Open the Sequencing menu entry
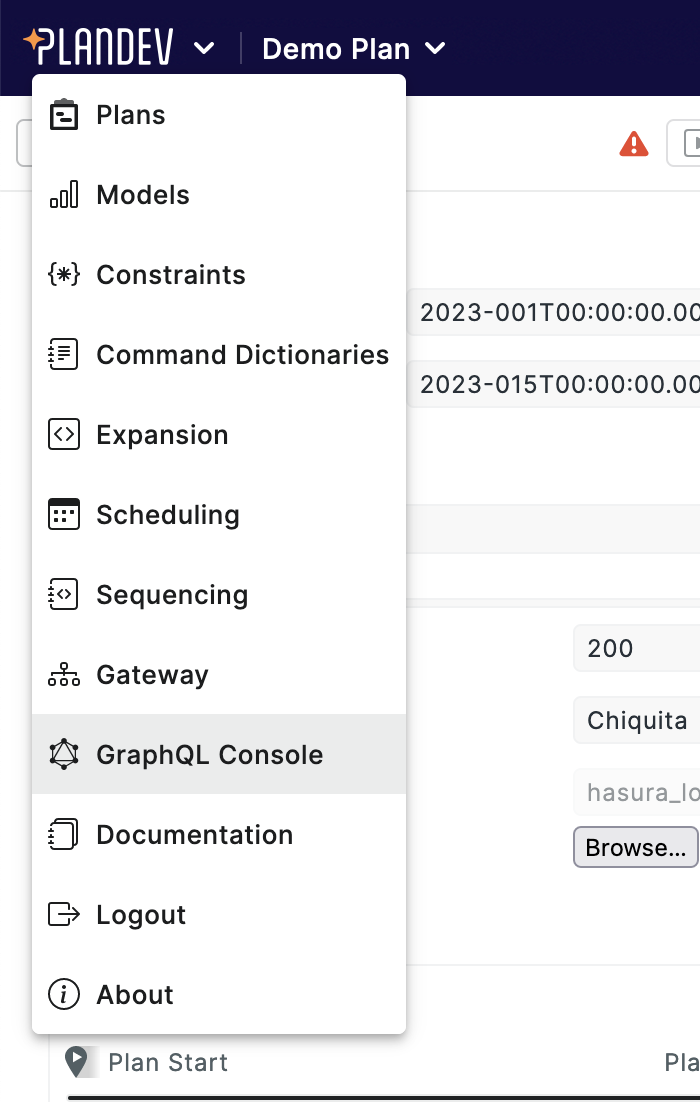Image resolution: width=700 pixels, height=1102 pixels. pyautogui.click(x=172, y=594)
